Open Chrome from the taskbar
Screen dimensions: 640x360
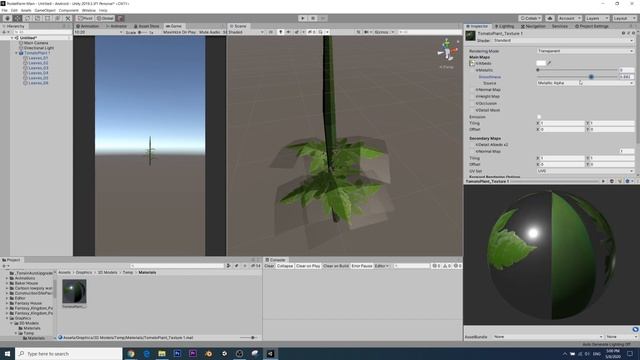pyautogui.click(x=131, y=353)
